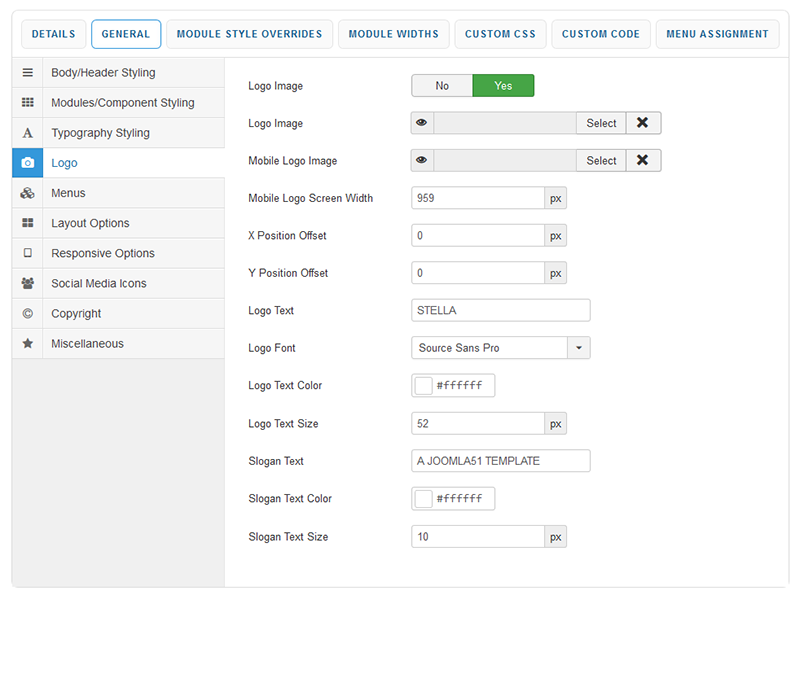Open Responsive Options section in sidebar

coord(102,253)
